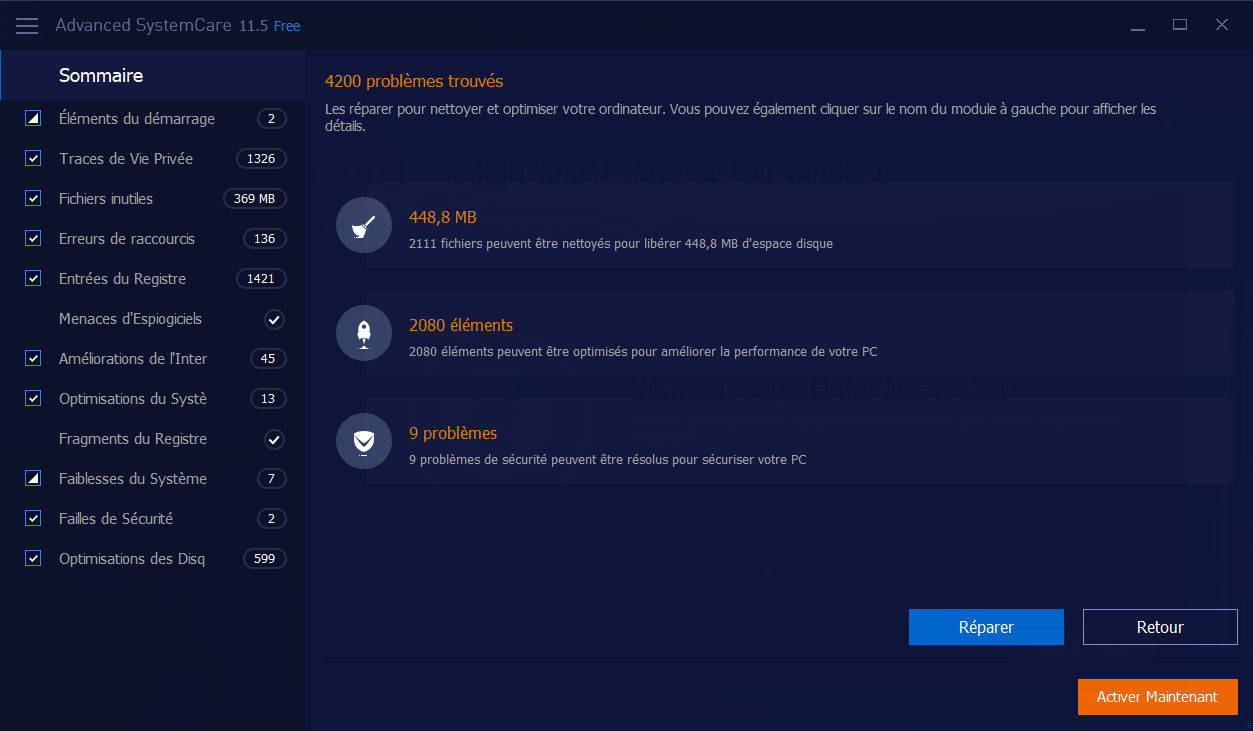Click the broom cleanup icon
1253x731 pixels.
364,225
